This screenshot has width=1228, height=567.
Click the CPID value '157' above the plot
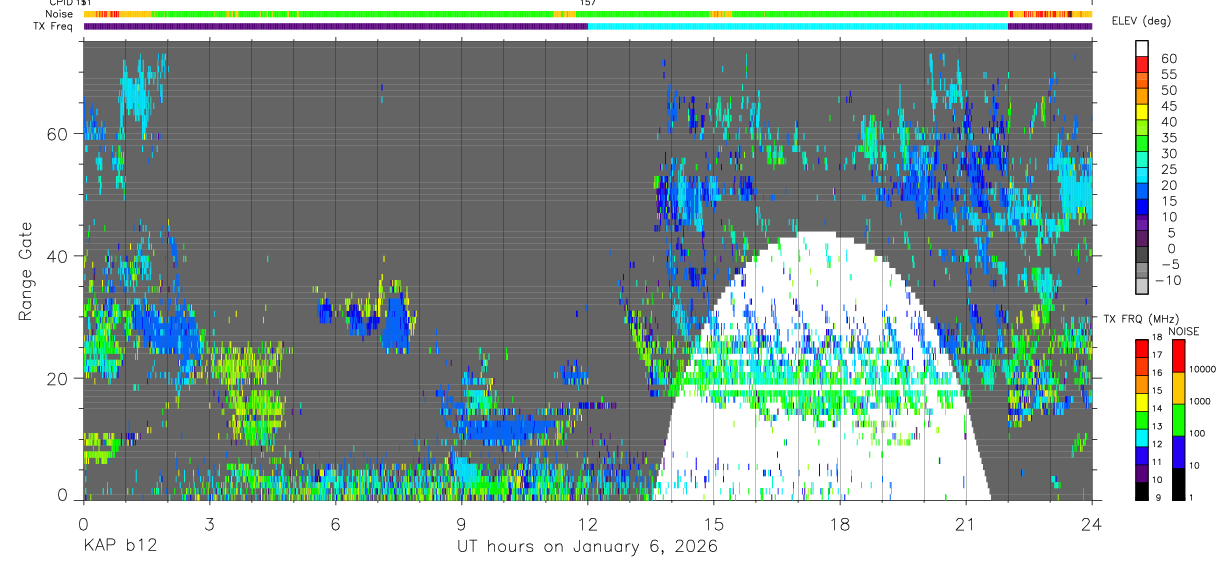[x=587, y=3]
